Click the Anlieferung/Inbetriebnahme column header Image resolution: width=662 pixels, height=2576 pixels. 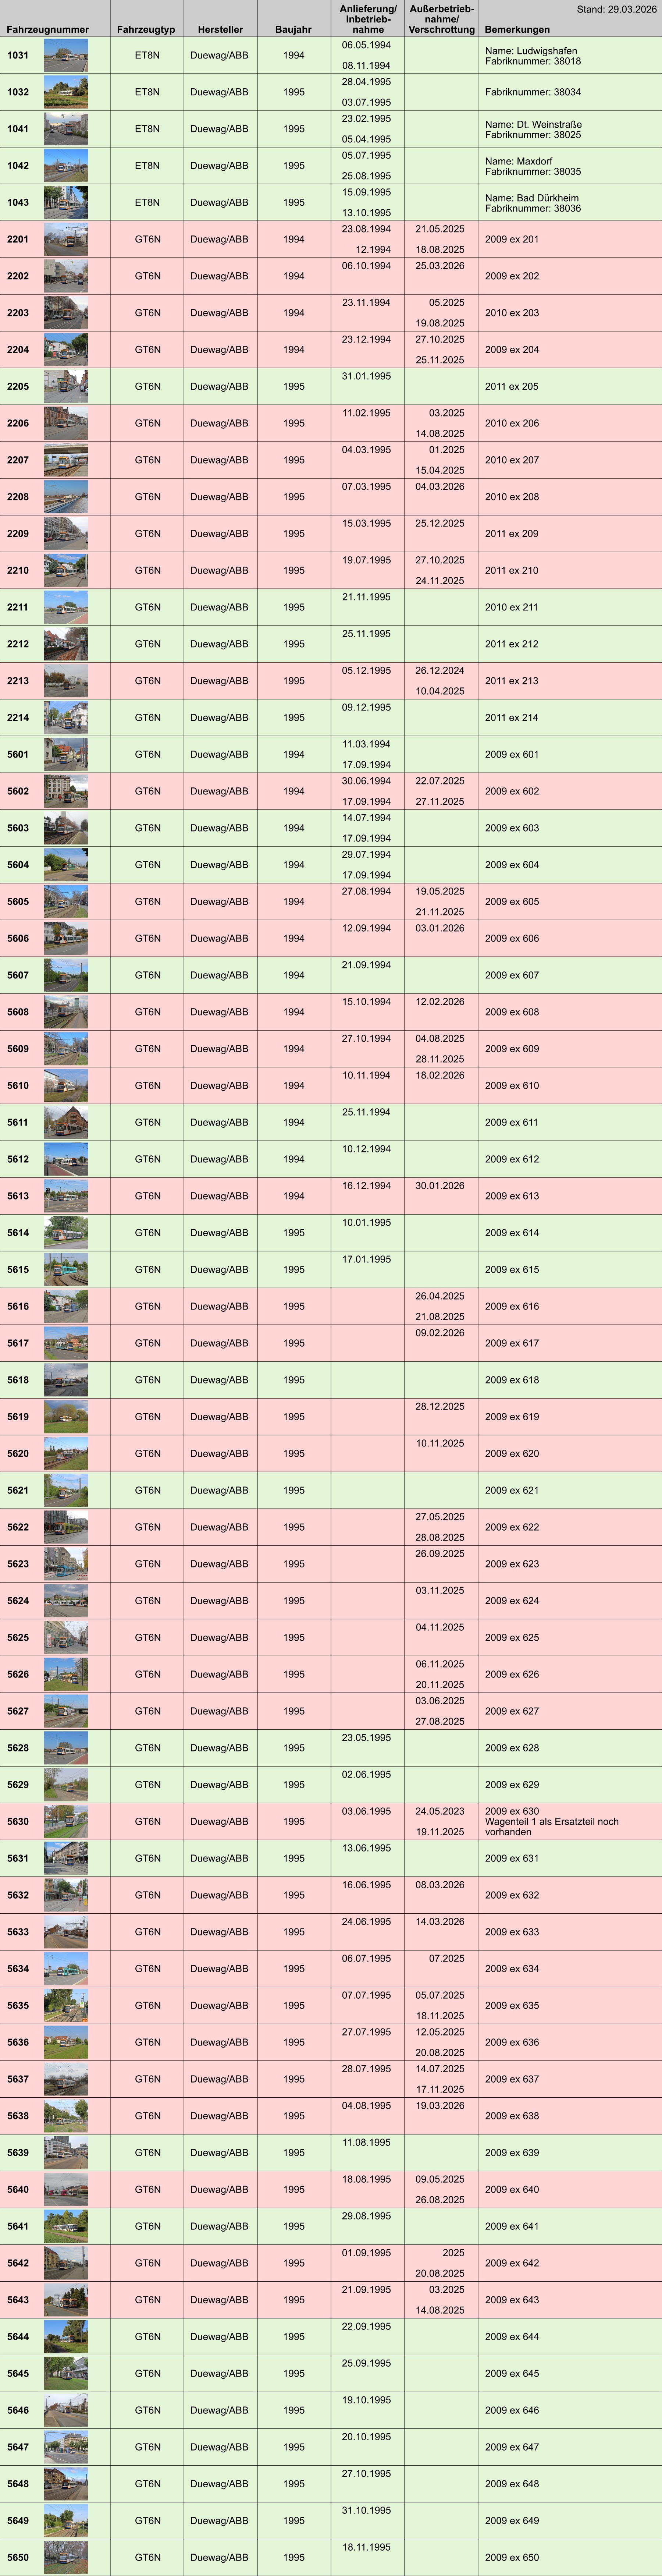tap(368, 19)
